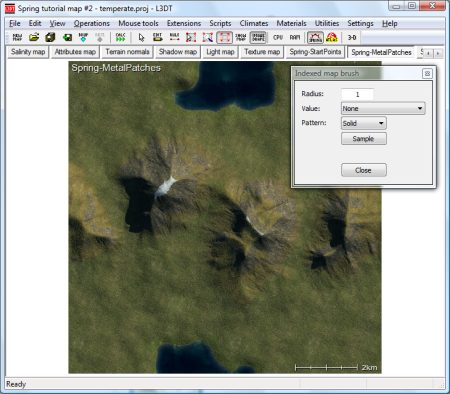Screen dimensions: 450x394
Task: Switch to the Spring-StartPoints tab
Action: click(x=315, y=52)
